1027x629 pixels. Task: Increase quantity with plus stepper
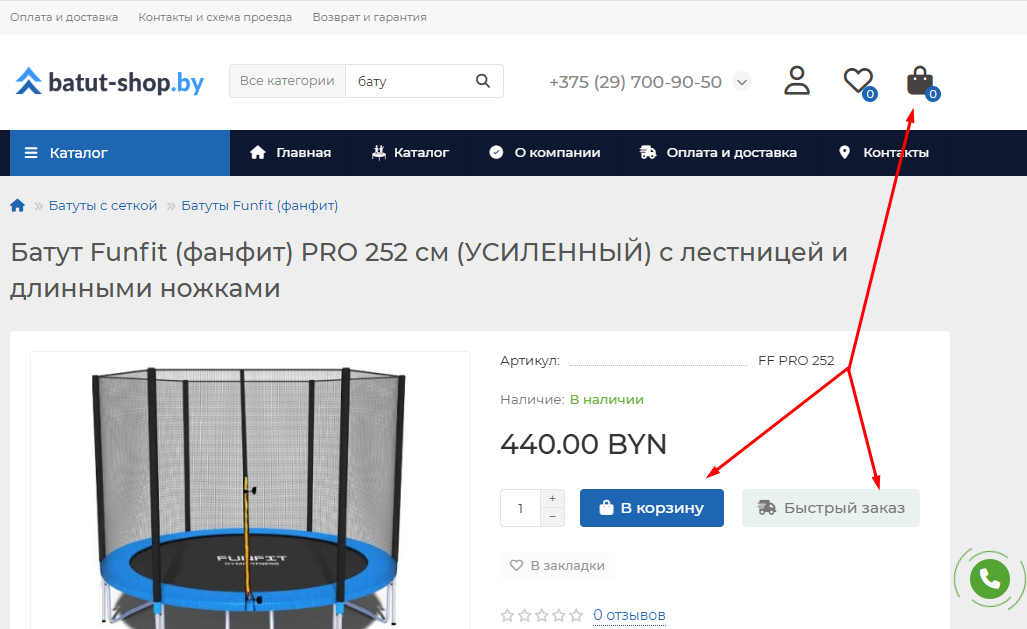coord(552,499)
